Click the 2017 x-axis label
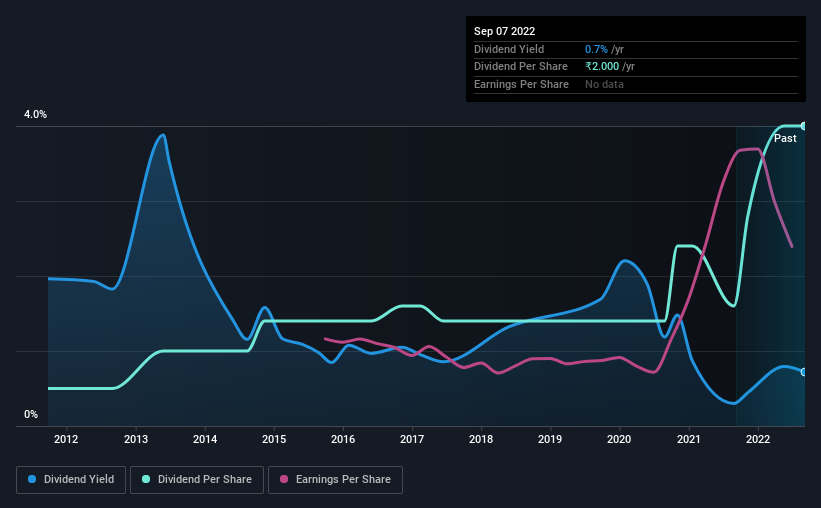Image resolution: width=821 pixels, height=508 pixels. 412,439
